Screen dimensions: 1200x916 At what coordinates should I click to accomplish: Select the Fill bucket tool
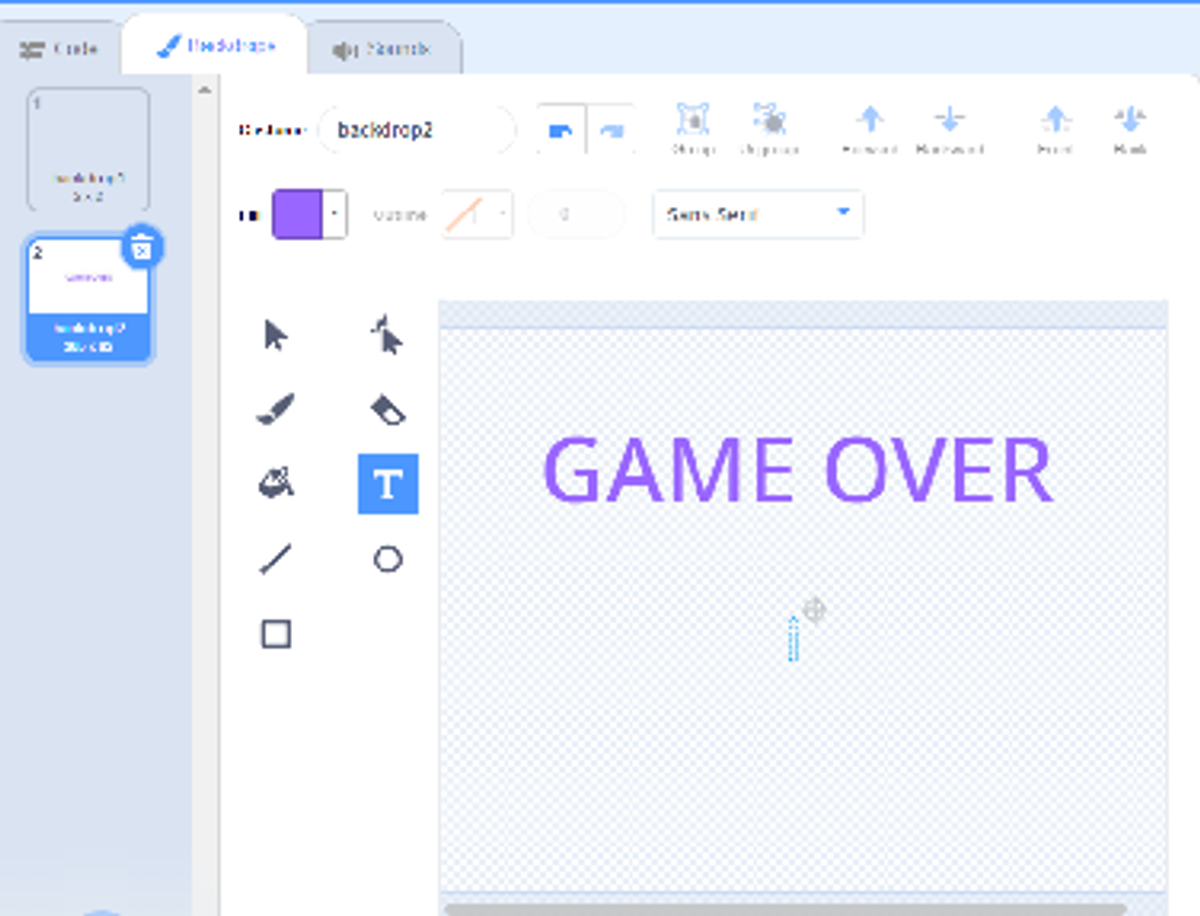(276, 484)
